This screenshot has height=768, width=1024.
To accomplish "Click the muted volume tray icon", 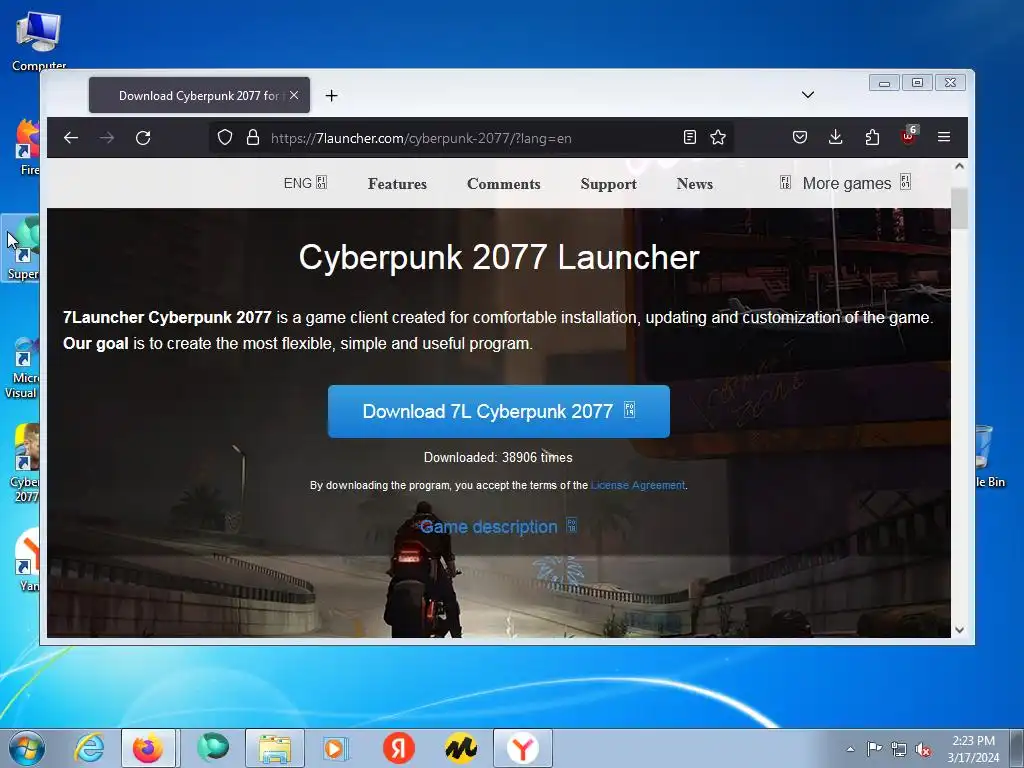I will tap(923, 750).
